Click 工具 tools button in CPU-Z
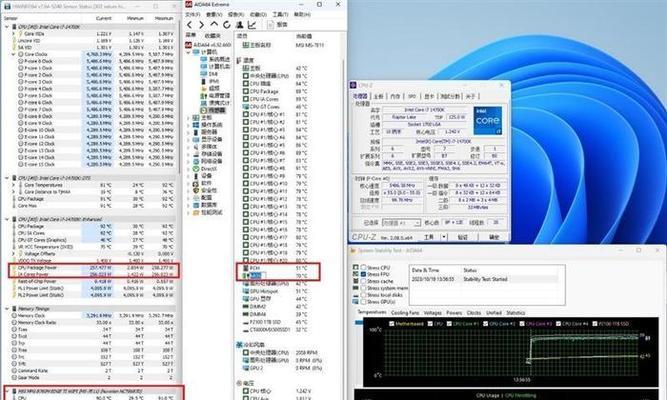 (x=429, y=237)
